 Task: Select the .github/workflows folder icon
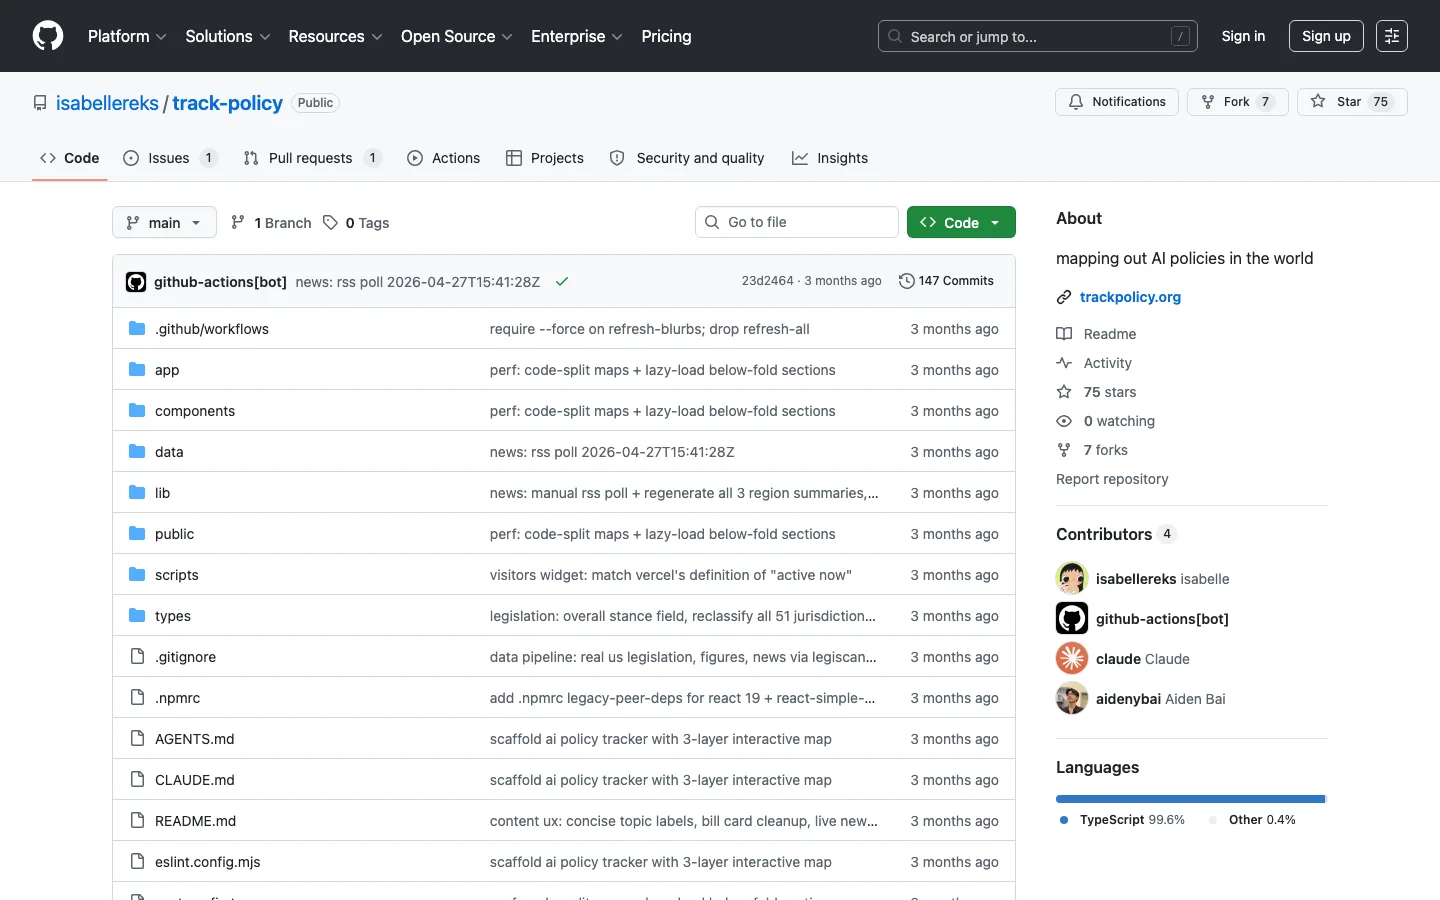pos(137,328)
